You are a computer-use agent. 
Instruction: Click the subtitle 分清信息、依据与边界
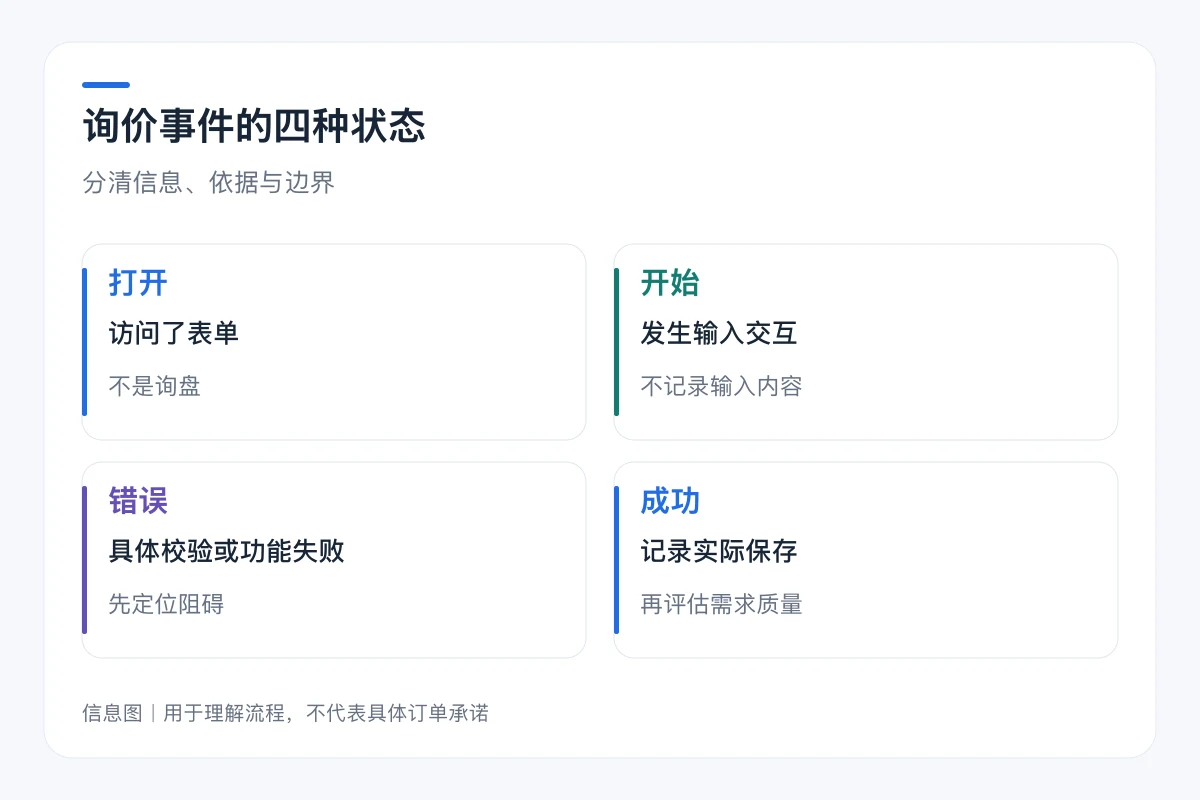(x=209, y=183)
